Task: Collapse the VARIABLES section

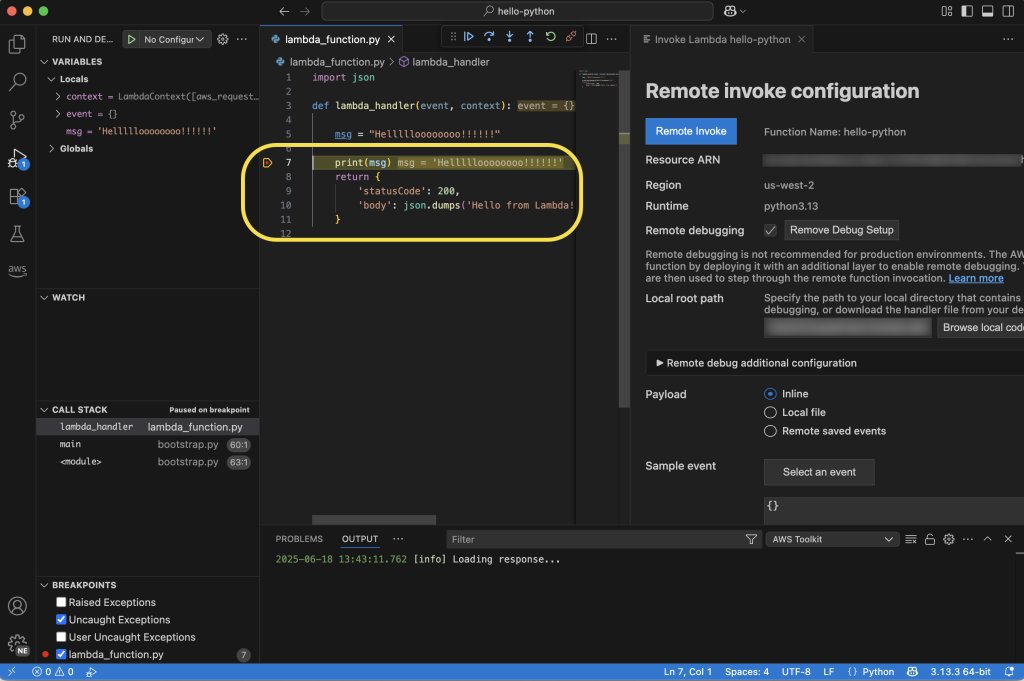Action: (x=44, y=61)
